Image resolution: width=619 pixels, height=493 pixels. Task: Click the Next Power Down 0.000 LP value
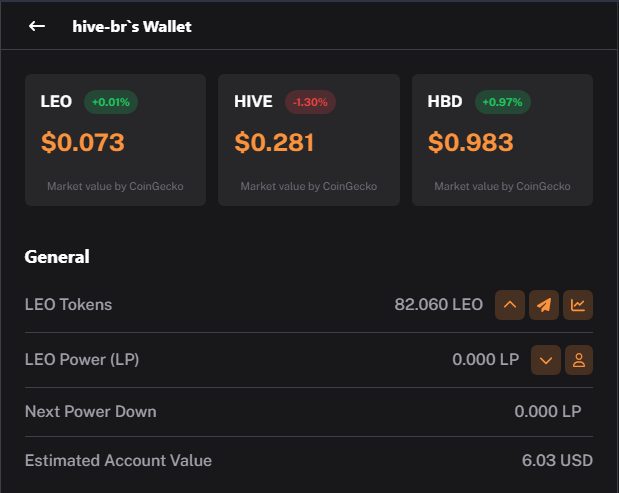(x=548, y=411)
